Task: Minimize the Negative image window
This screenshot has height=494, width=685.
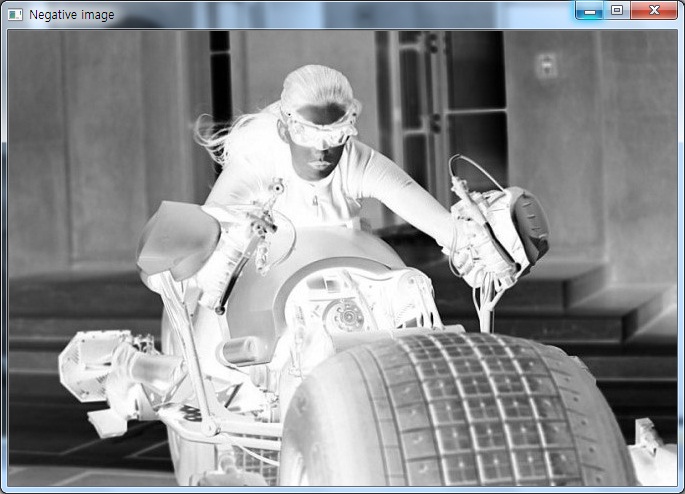Action: click(x=589, y=10)
